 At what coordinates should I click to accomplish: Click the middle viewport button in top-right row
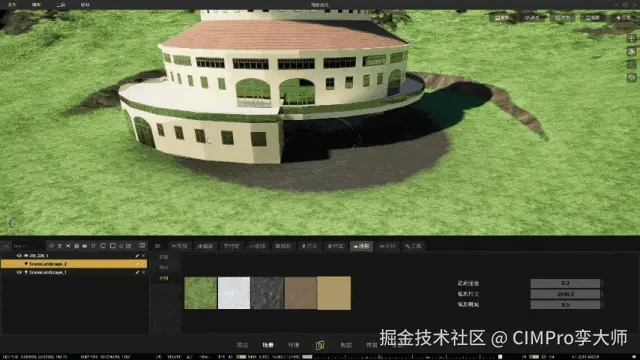coord(562,18)
